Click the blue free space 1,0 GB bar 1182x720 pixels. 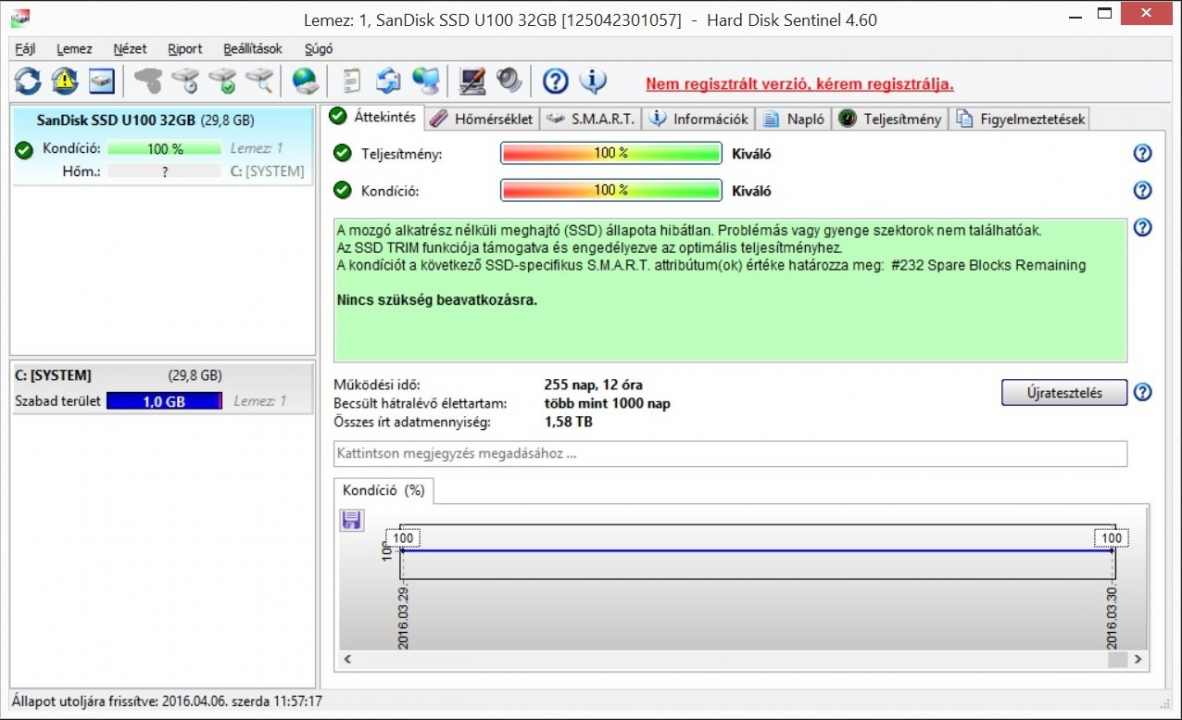(164, 401)
